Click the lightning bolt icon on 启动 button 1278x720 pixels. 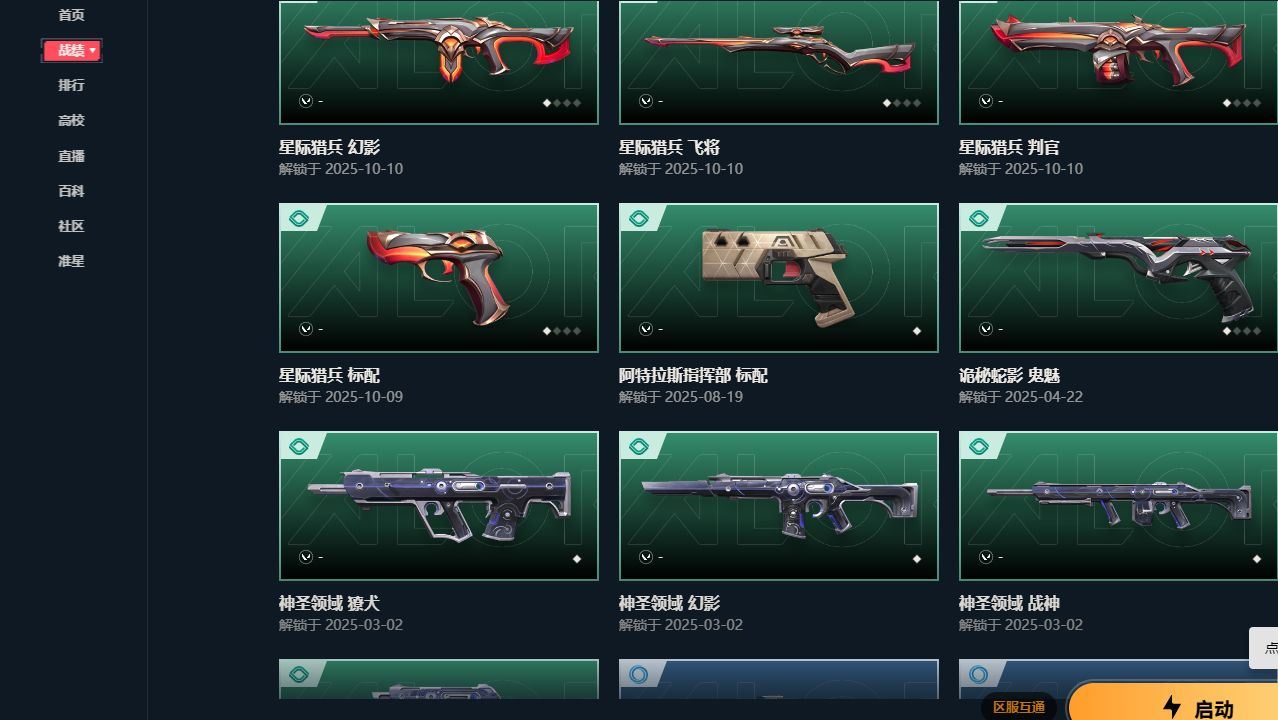pos(1172,708)
